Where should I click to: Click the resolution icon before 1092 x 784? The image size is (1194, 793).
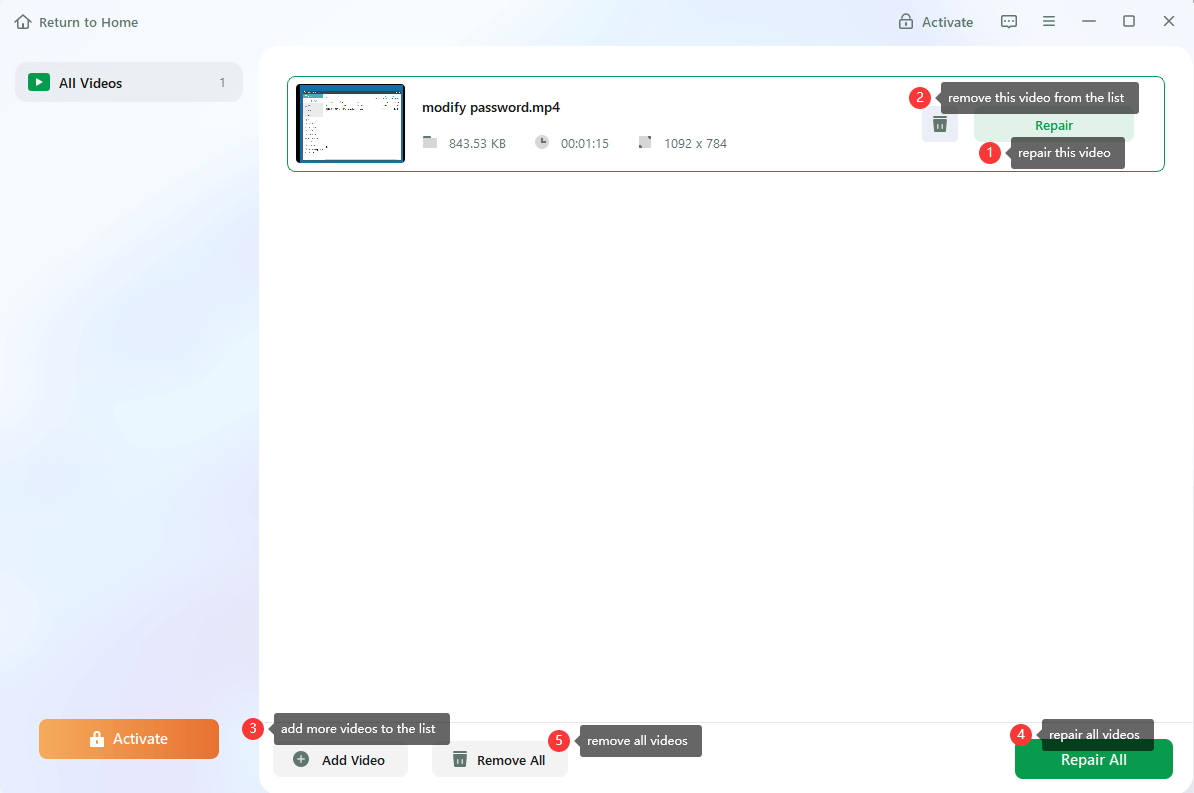645,142
